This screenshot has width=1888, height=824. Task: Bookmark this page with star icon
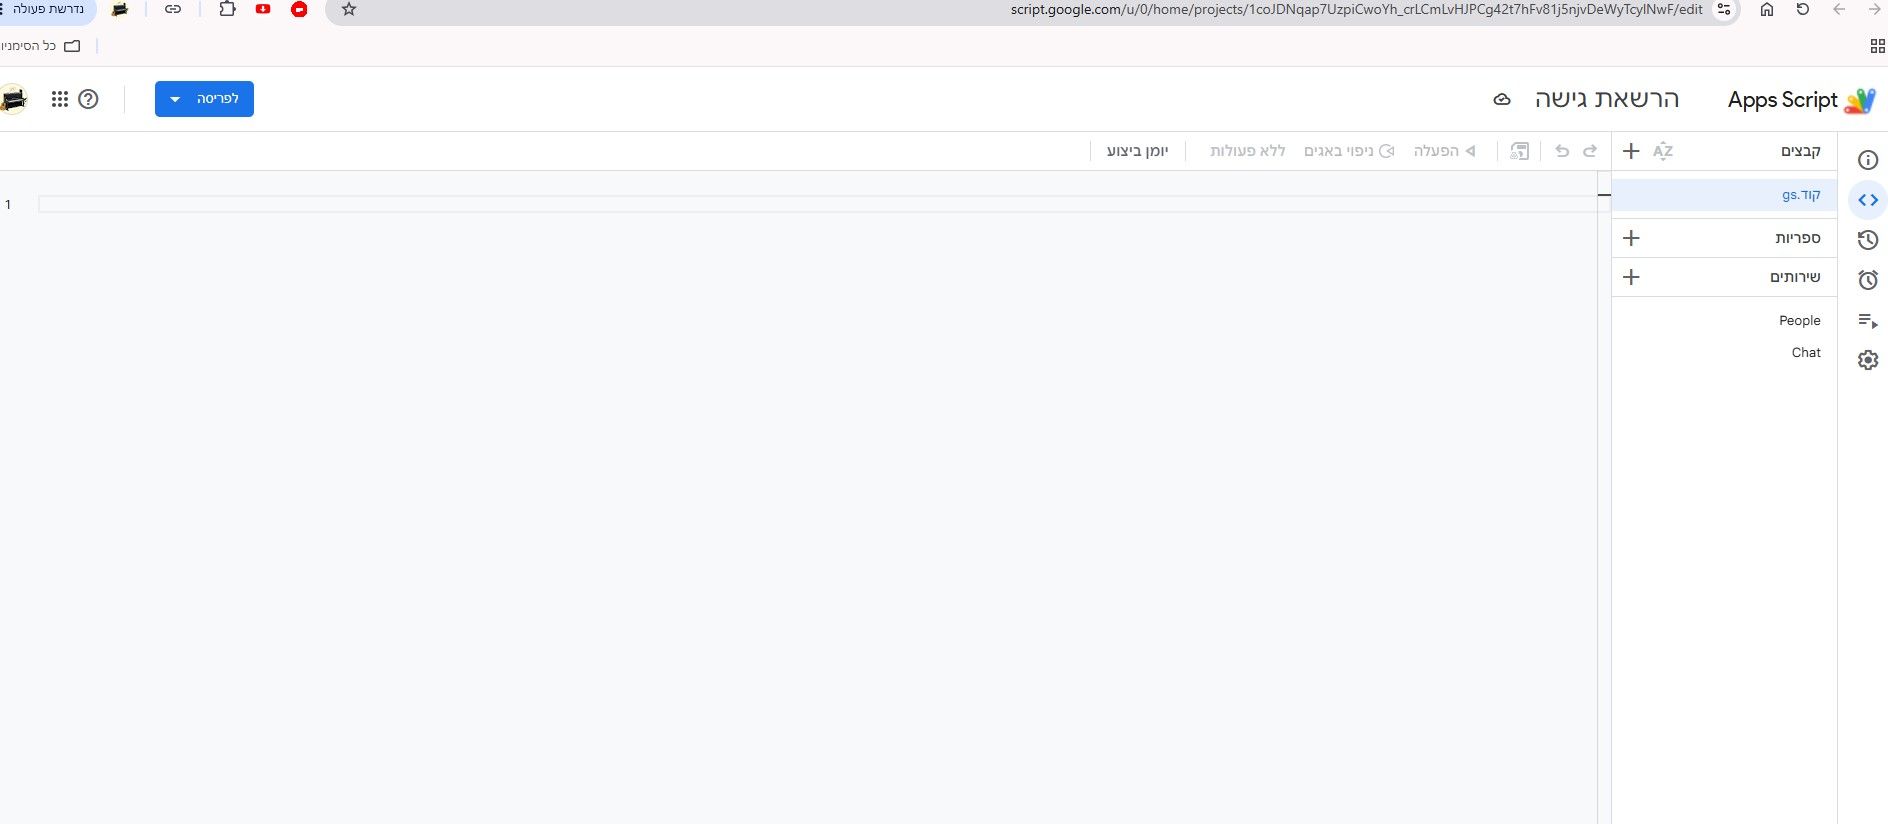click(349, 10)
